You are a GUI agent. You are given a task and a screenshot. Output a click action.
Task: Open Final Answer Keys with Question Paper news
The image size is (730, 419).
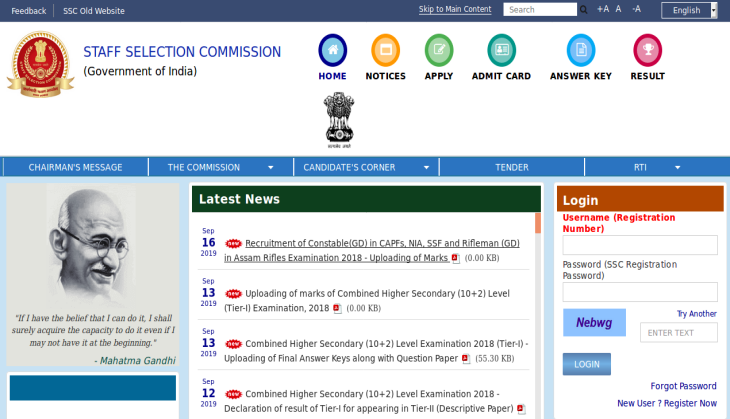pyautogui.click(x=376, y=351)
